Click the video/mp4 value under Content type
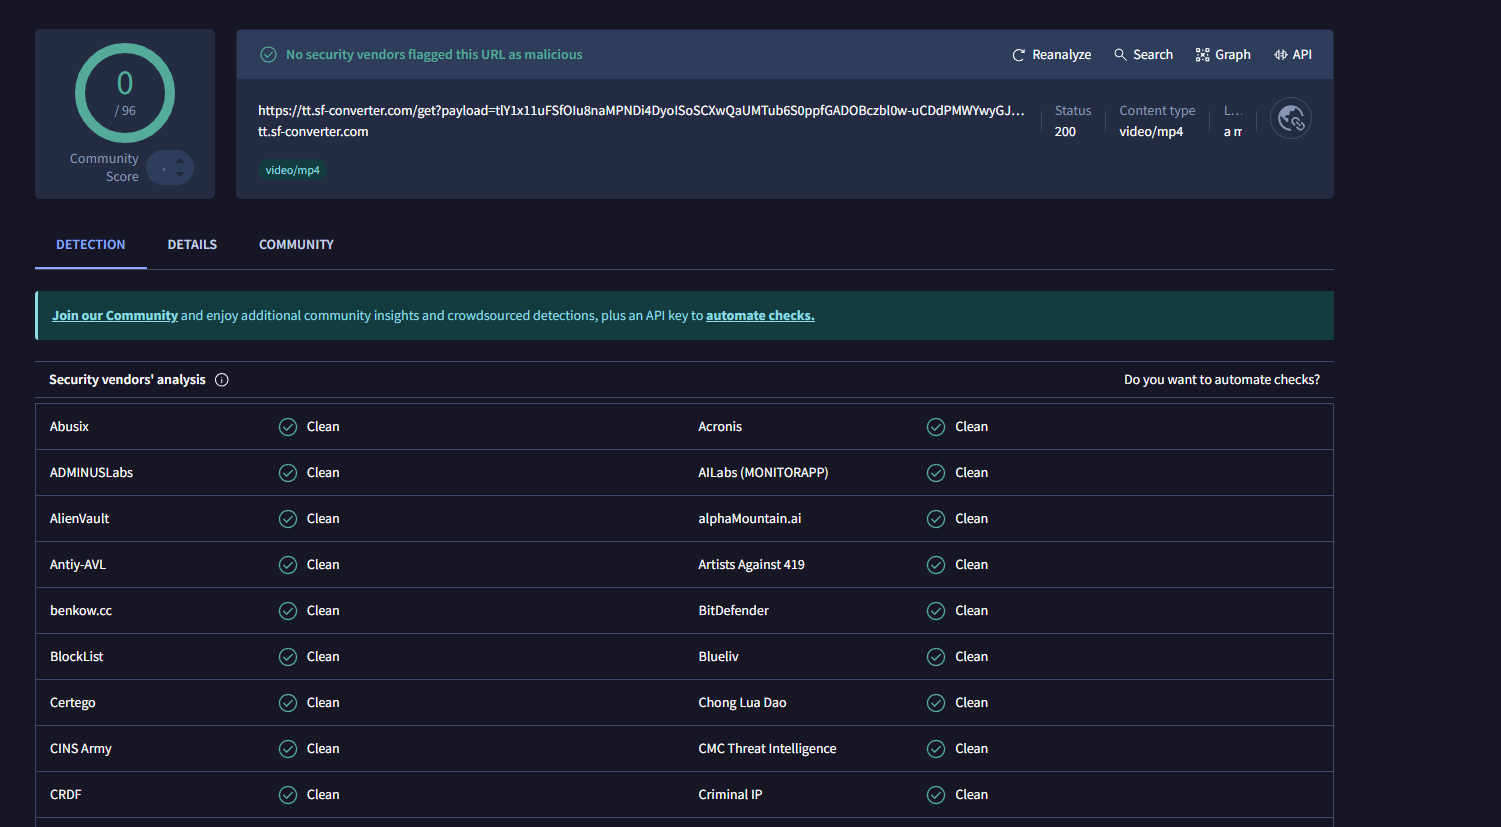The height and width of the screenshot is (827, 1501). pyautogui.click(x=1151, y=132)
